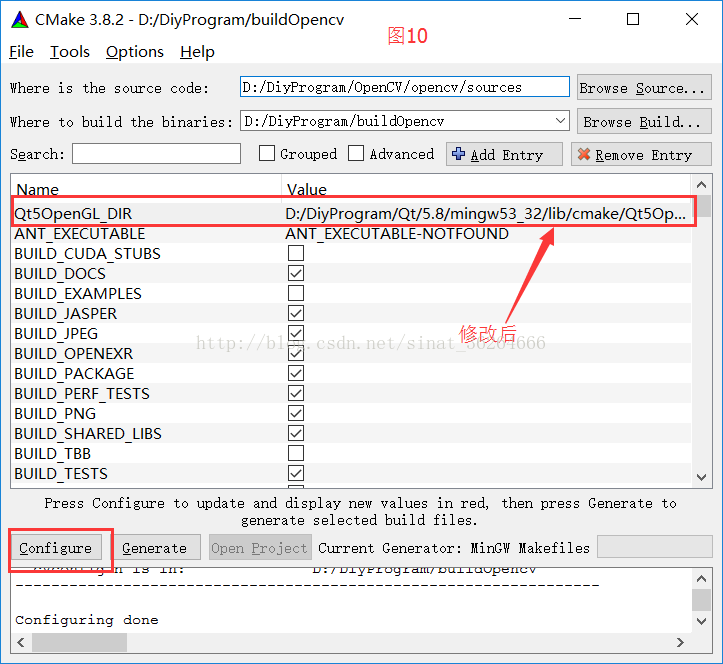This screenshot has height=664, width=723.
Task: Open the File menu
Action: point(21,52)
